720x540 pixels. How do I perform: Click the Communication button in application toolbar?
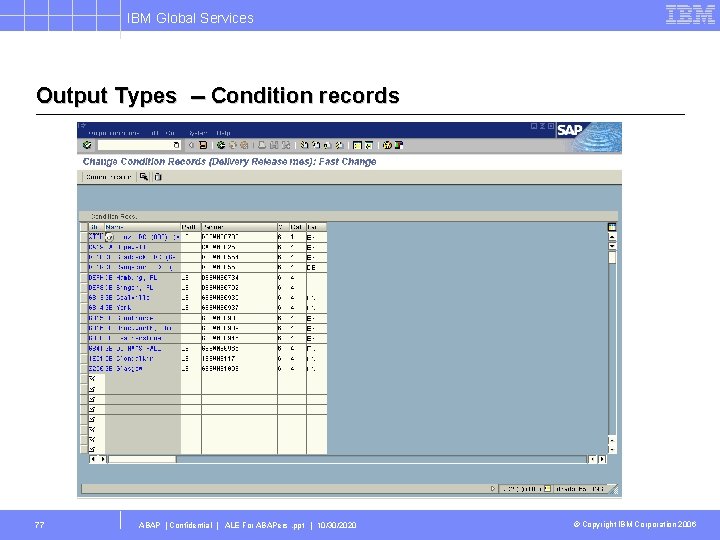tap(108, 177)
